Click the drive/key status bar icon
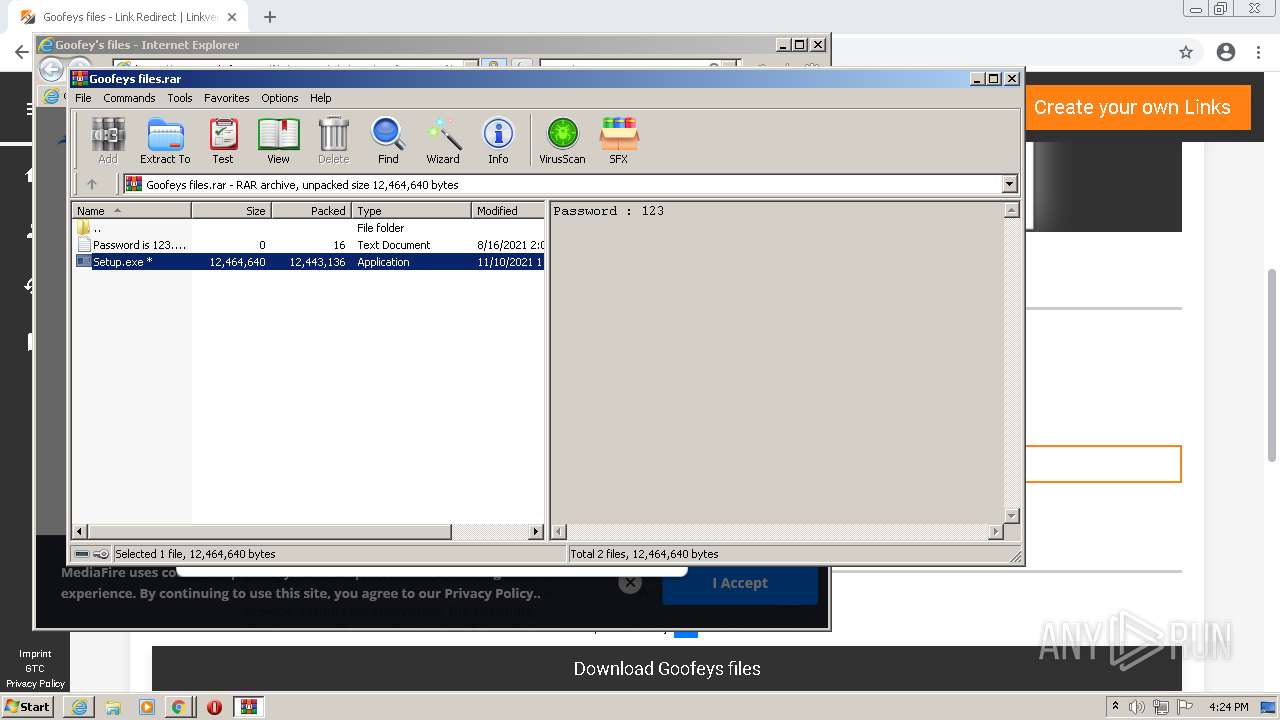1280x720 pixels. click(91, 554)
